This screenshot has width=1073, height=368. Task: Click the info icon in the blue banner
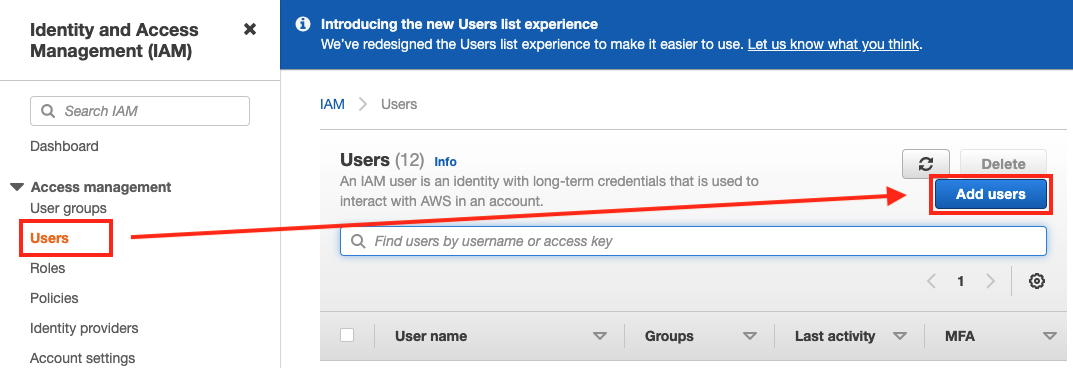[x=302, y=25]
